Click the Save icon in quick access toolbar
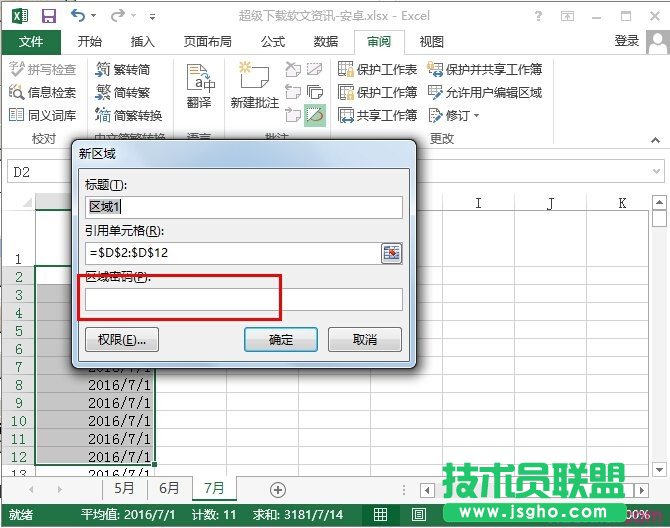 pos(48,15)
